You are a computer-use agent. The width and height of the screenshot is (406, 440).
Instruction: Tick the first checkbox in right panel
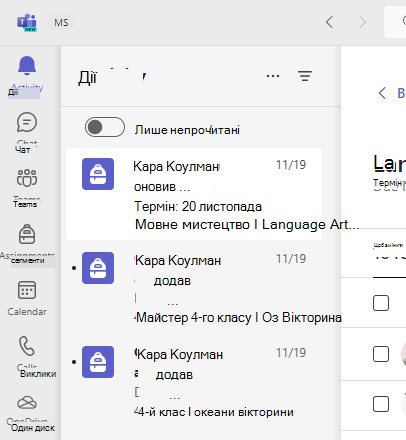click(381, 303)
